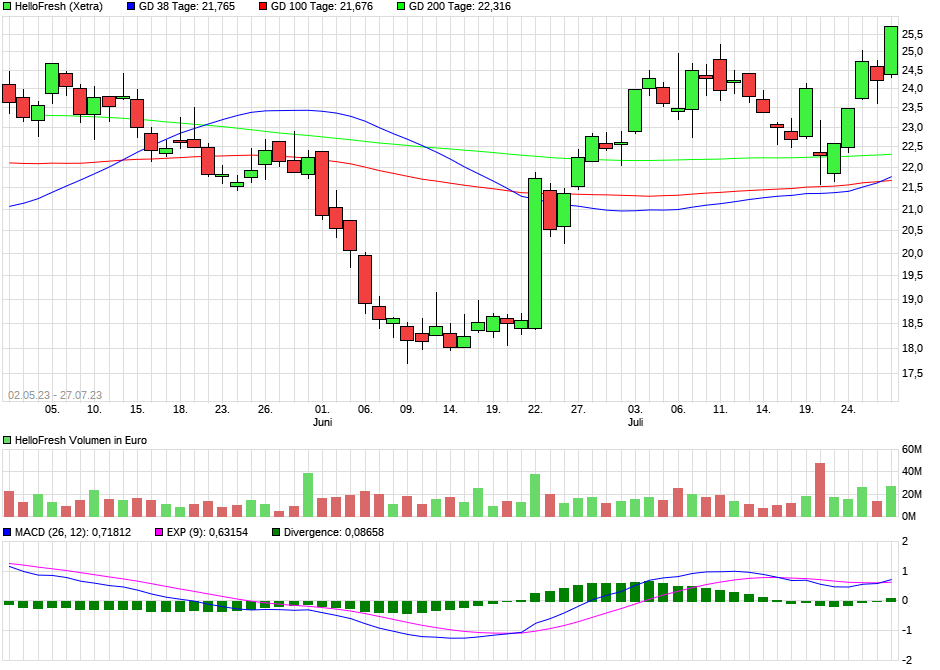Click the 'Juli' month label
This screenshot has height=670, width=940.
635,422
